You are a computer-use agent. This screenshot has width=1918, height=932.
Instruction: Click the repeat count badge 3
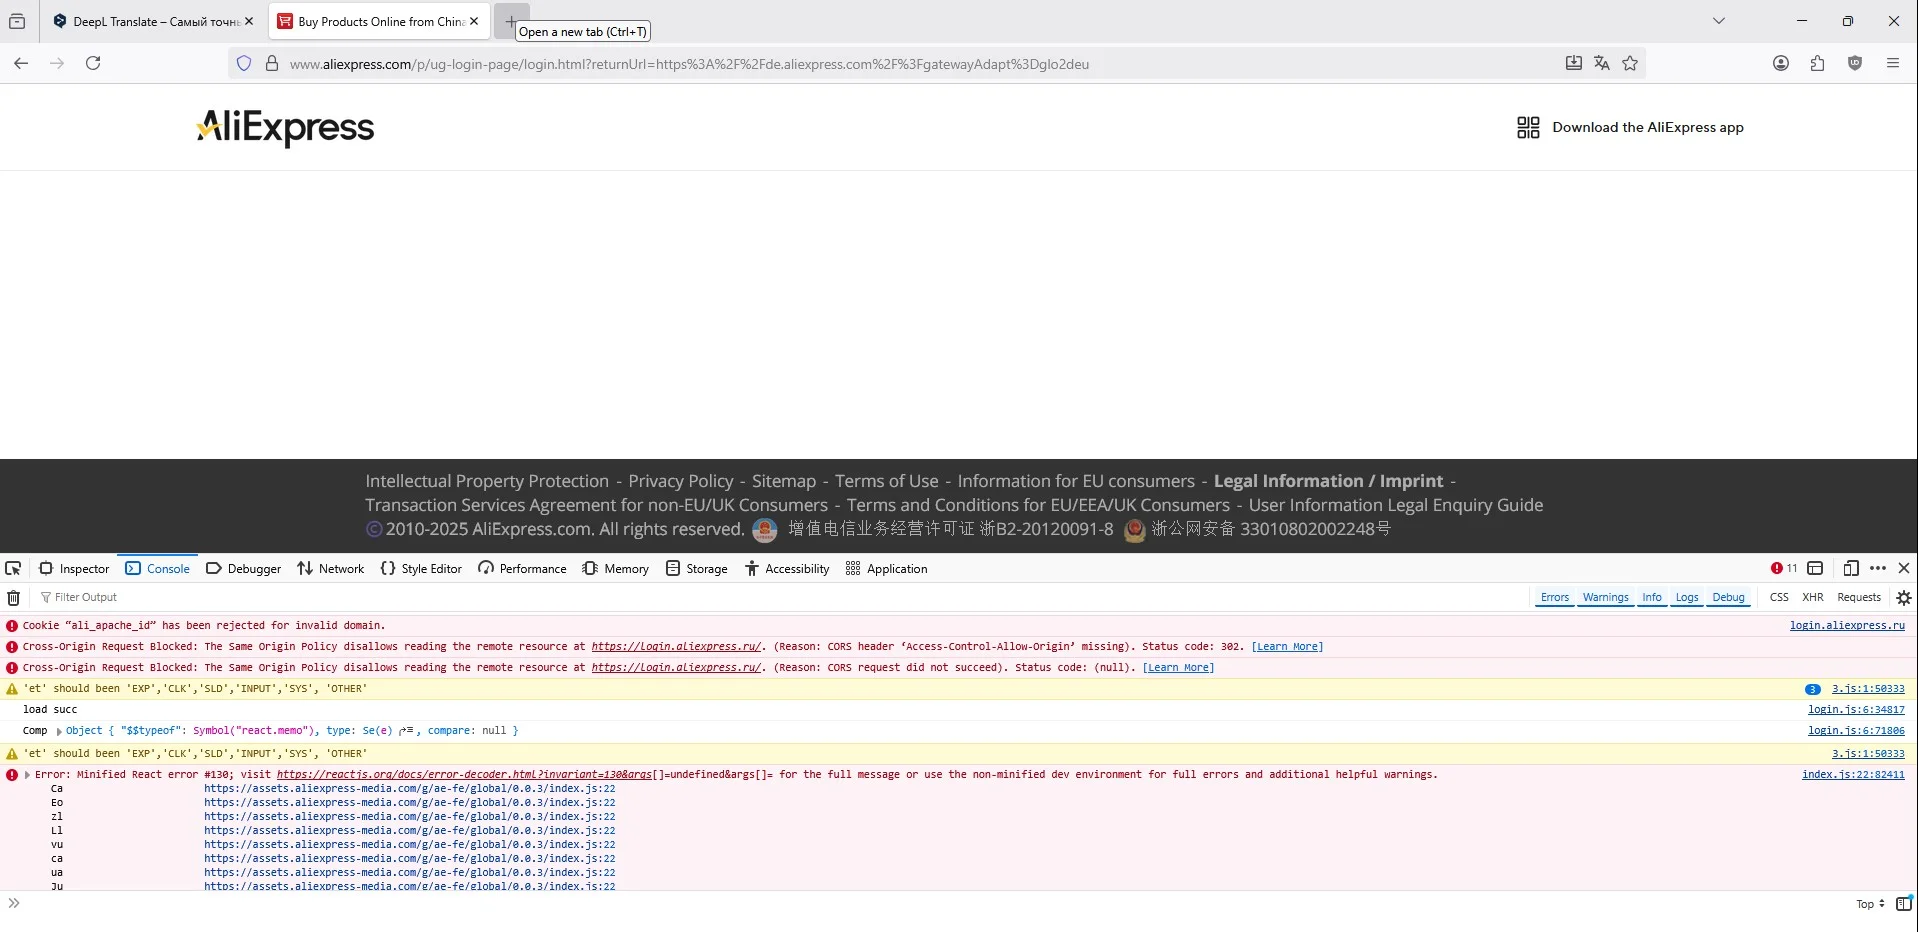pyautogui.click(x=1812, y=689)
